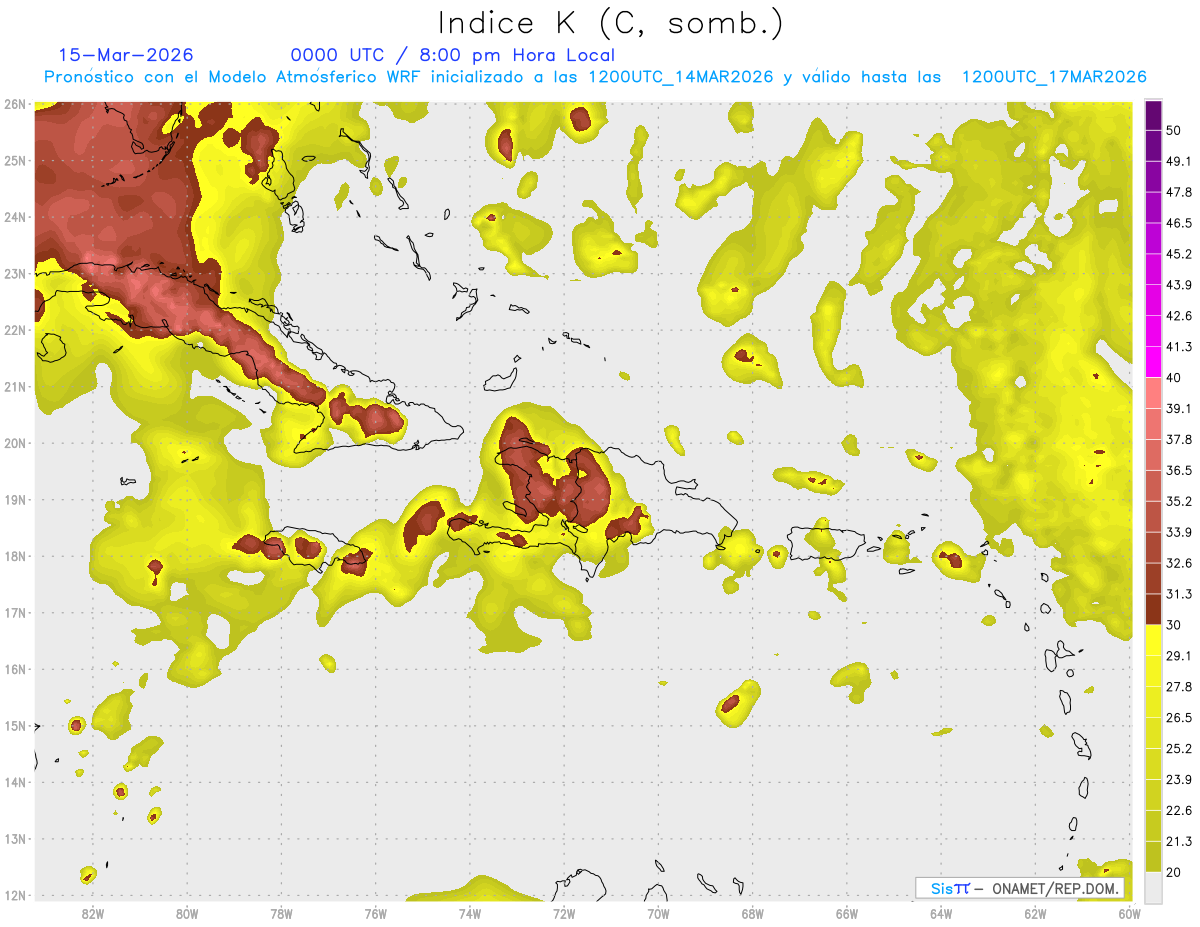Click the color scale value '21.3'
This screenshot has height=927, width=1200.
click(x=1178, y=841)
